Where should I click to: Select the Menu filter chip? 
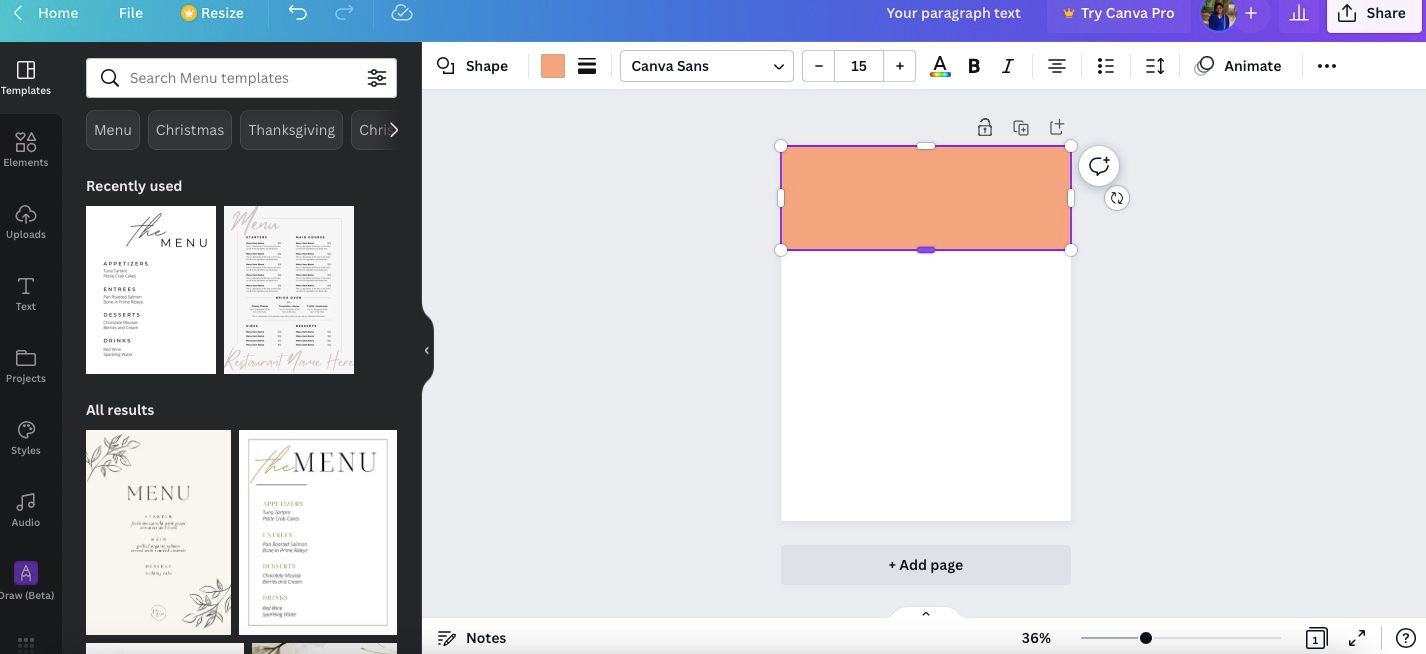pos(113,130)
